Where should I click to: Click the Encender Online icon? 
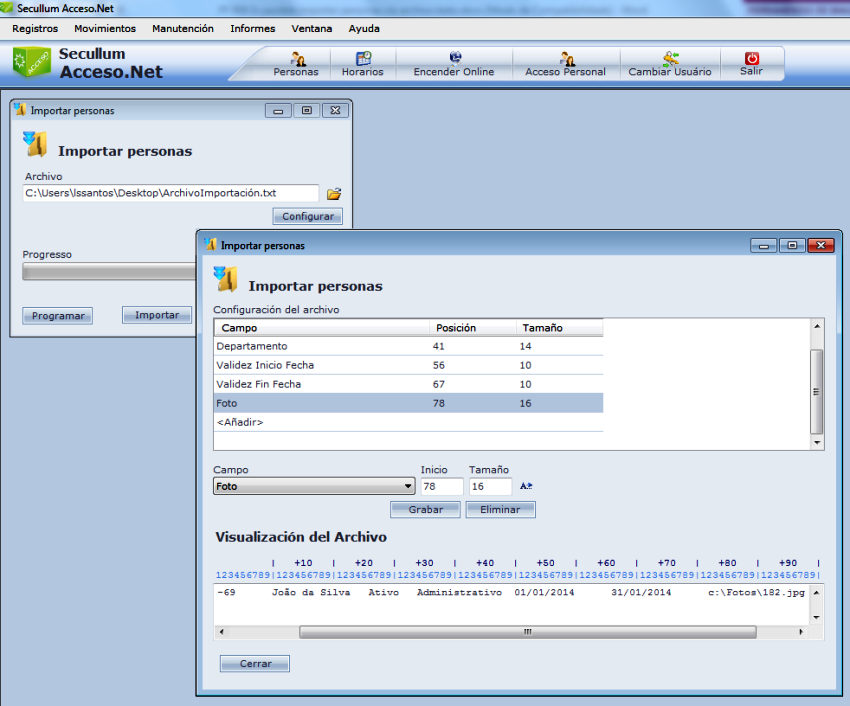click(455, 59)
